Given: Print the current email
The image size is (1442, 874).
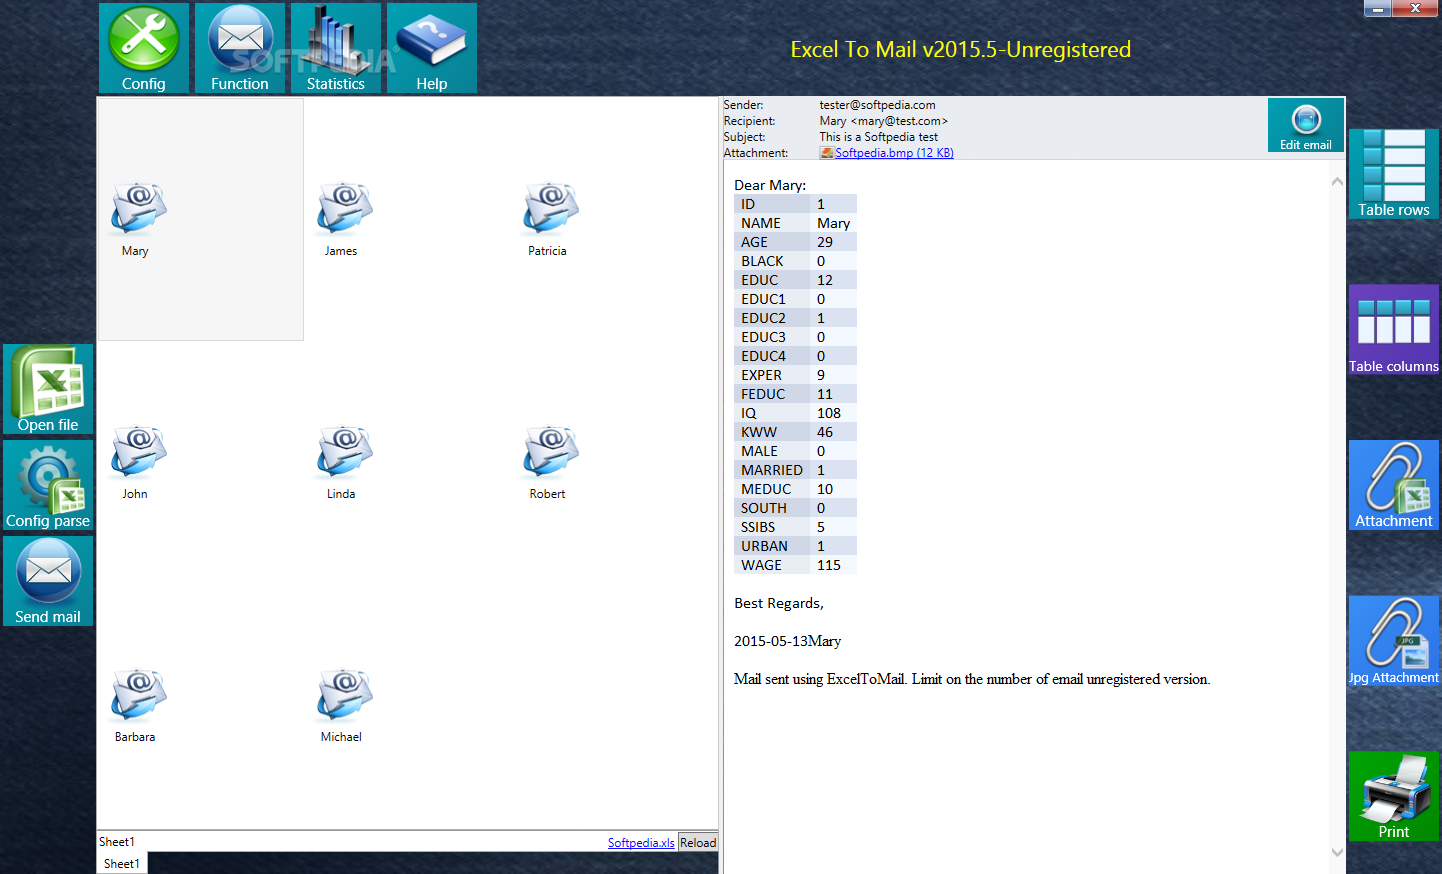Looking at the screenshot, I should pos(1394,796).
